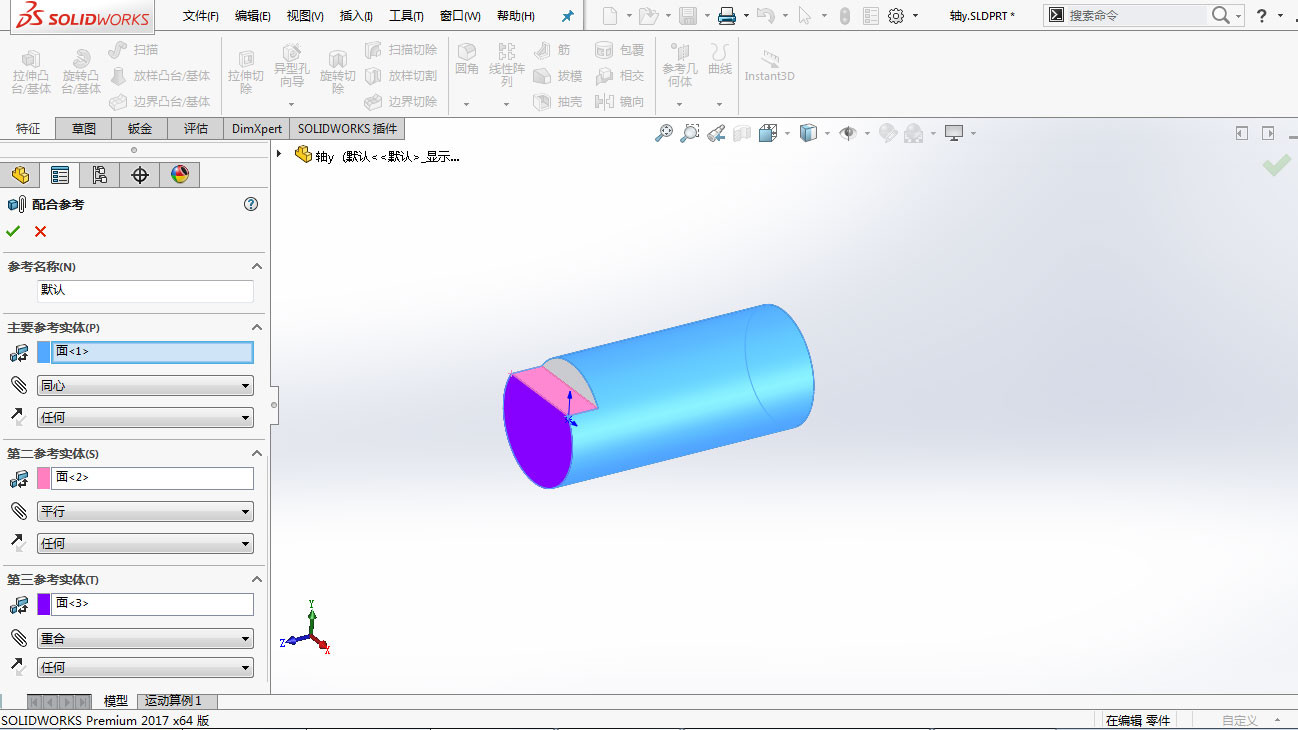Toggle the menu bar pin icon
Screen dimensions: 1298x730
pyautogui.click(x=567, y=16)
